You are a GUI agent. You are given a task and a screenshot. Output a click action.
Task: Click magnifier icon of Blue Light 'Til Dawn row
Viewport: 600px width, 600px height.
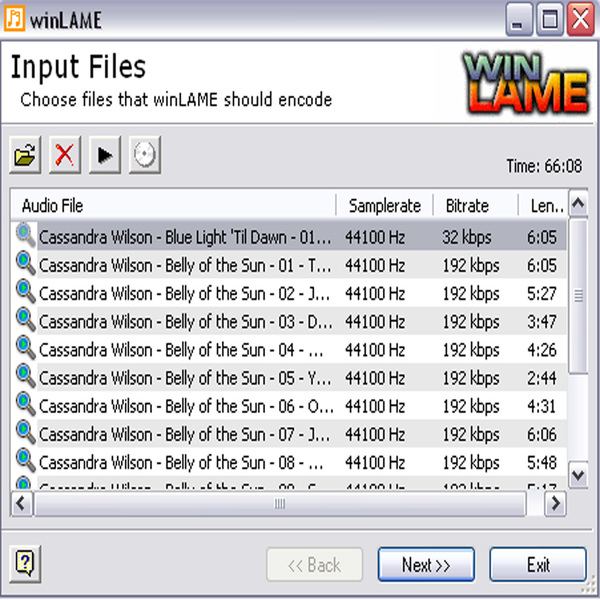coord(26,235)
